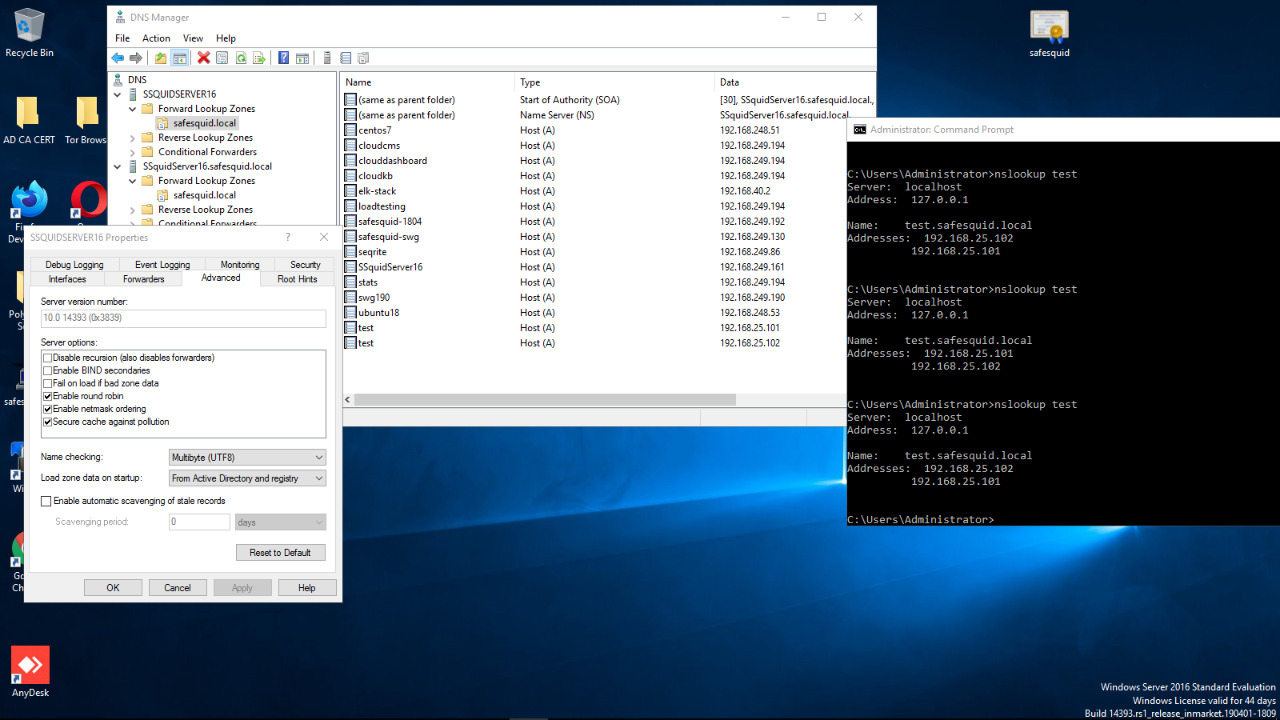This screenshot has height=720, width=1280.
Task: Toggle the Show/Hide Console Tree icon
Action: [x=180, y=58]
